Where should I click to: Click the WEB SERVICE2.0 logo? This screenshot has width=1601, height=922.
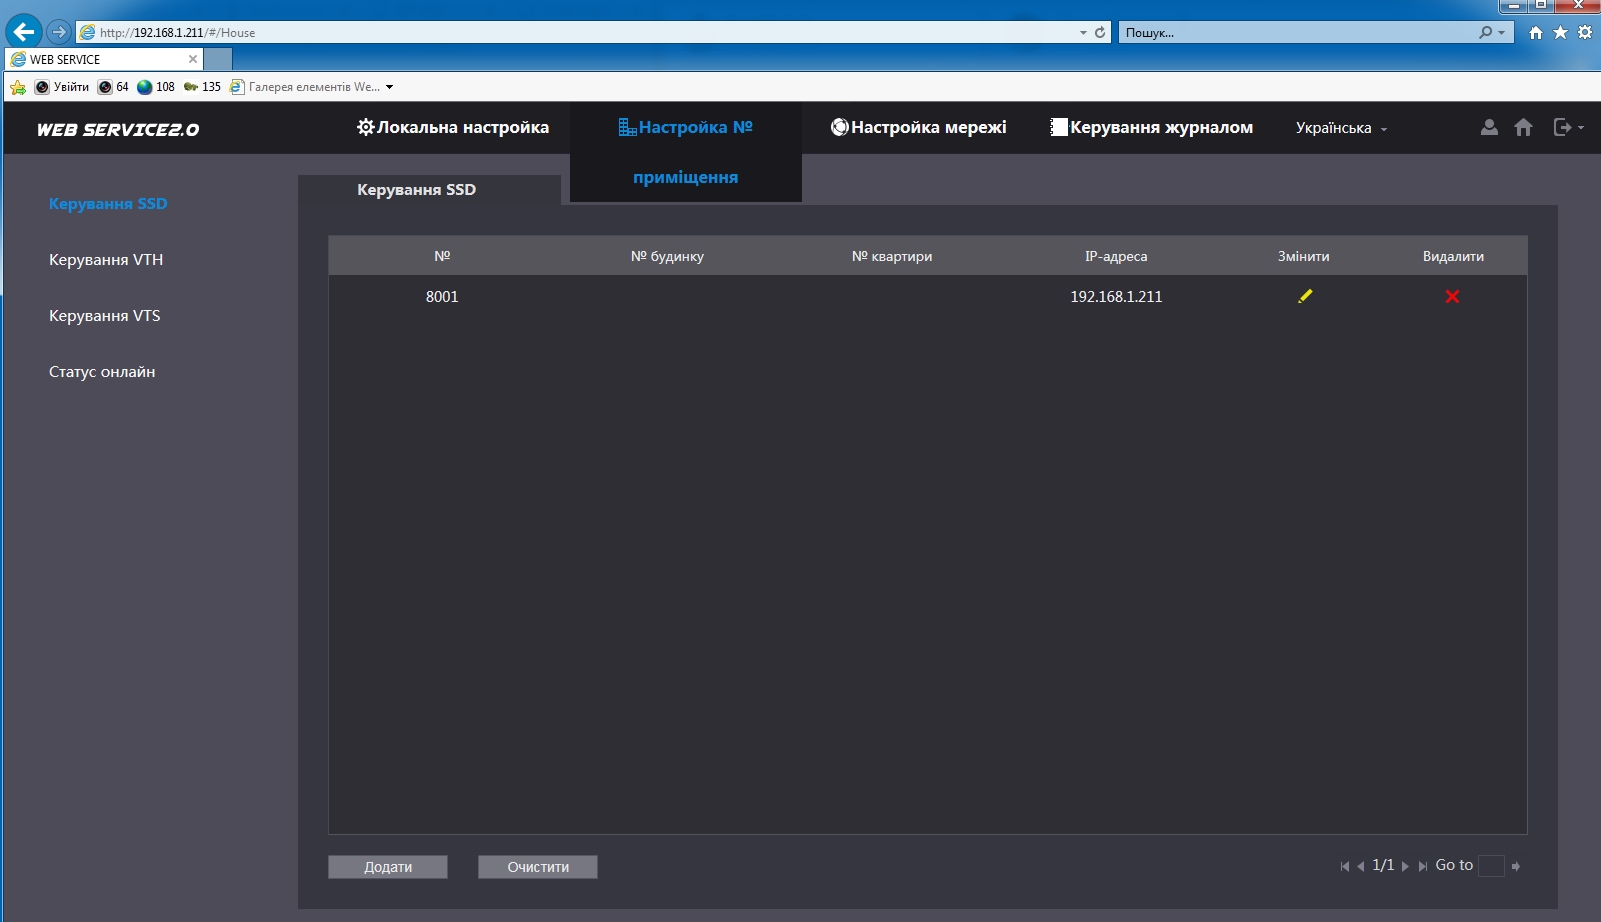[118, 129]
